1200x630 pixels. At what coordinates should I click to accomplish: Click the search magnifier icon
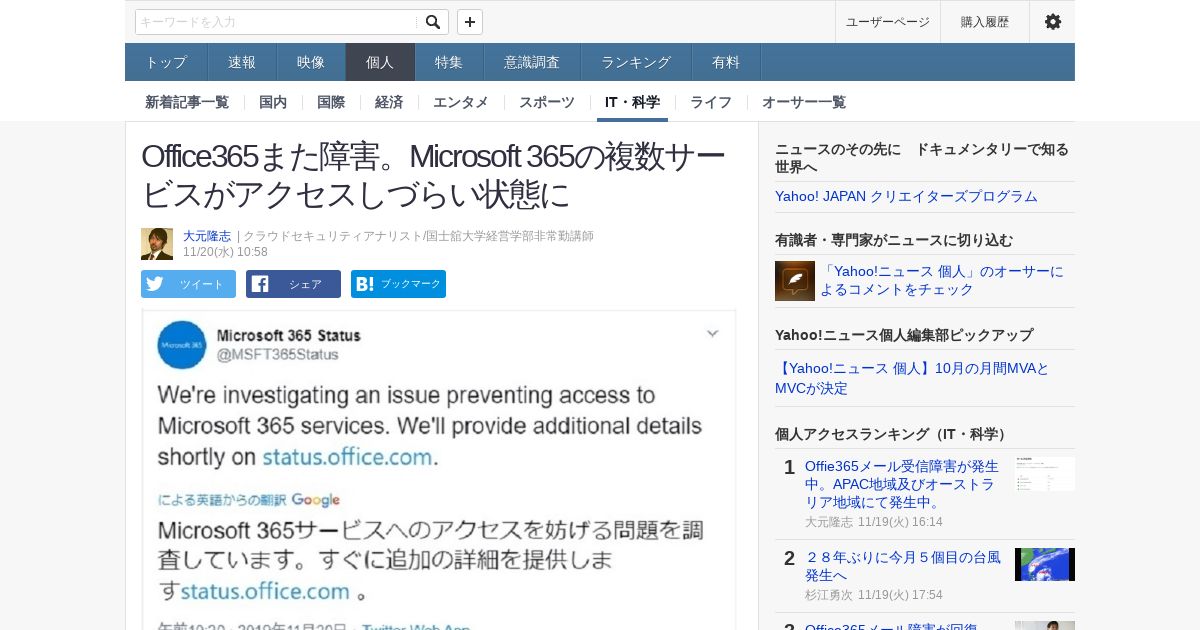(432, 22)
